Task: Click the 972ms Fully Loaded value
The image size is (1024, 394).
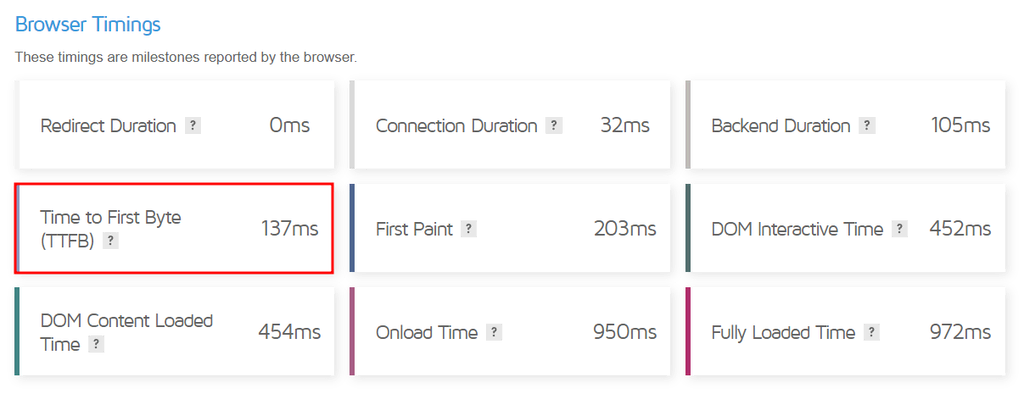Action: pyautogui.click(x=961, y=332)
